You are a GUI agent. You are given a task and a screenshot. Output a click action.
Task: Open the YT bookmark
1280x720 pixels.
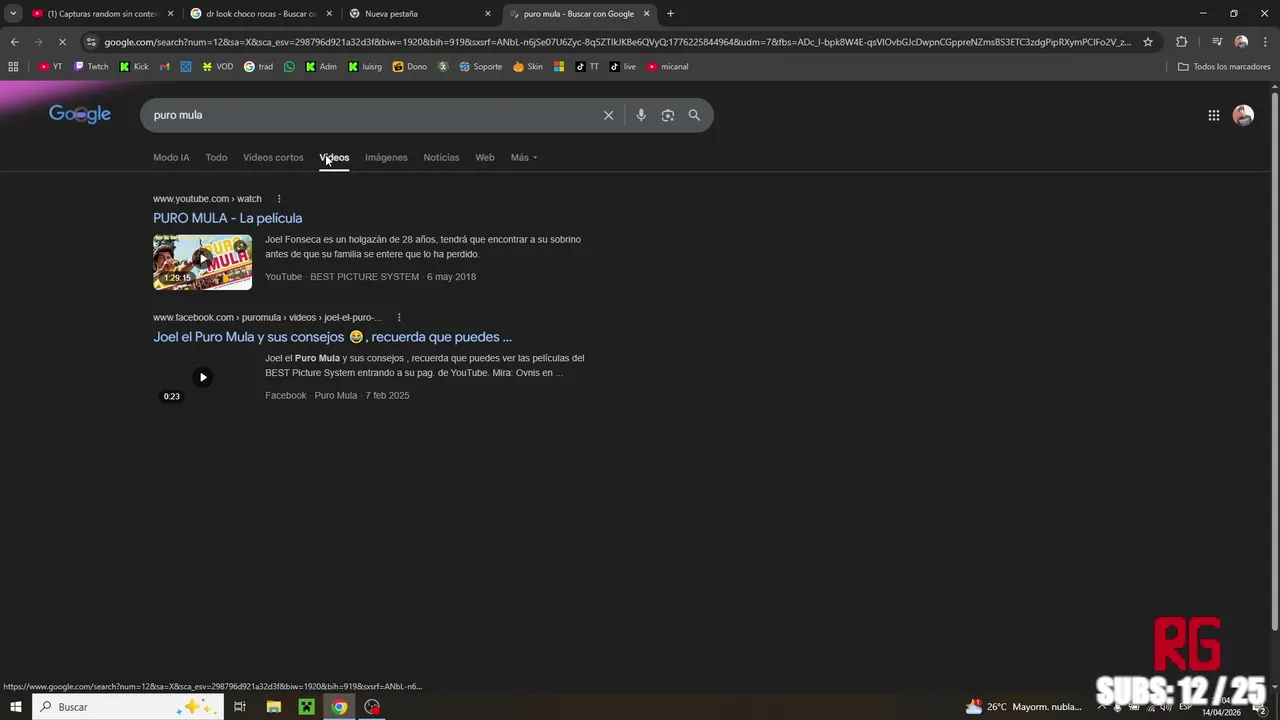tap(50, 67)
